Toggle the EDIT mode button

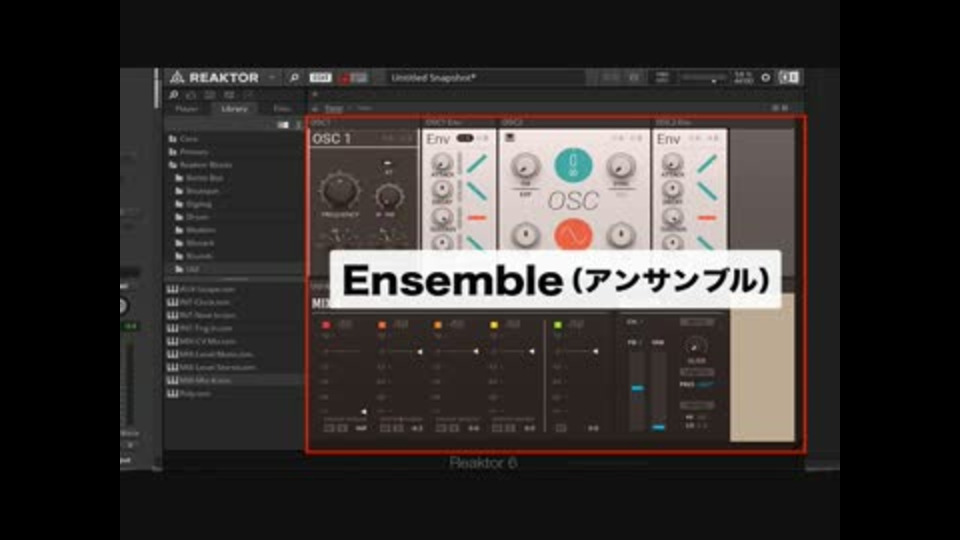click(x=320, y=78)
